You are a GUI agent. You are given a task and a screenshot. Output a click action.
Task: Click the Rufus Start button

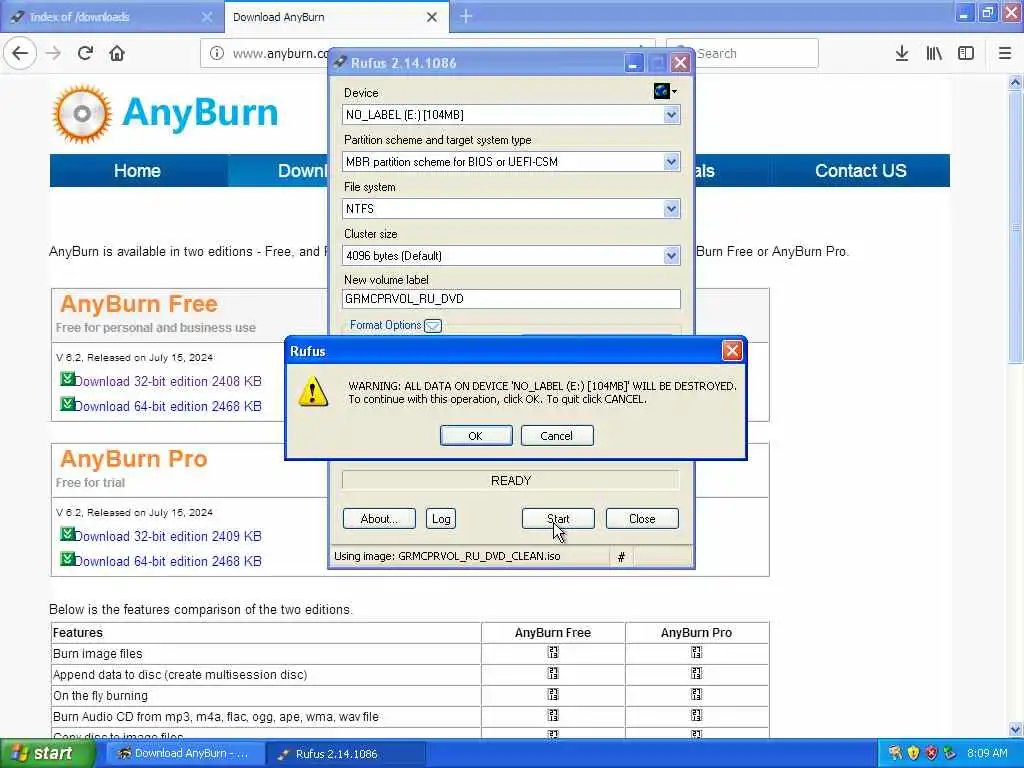pyautogui.click(x=558, y=519)
